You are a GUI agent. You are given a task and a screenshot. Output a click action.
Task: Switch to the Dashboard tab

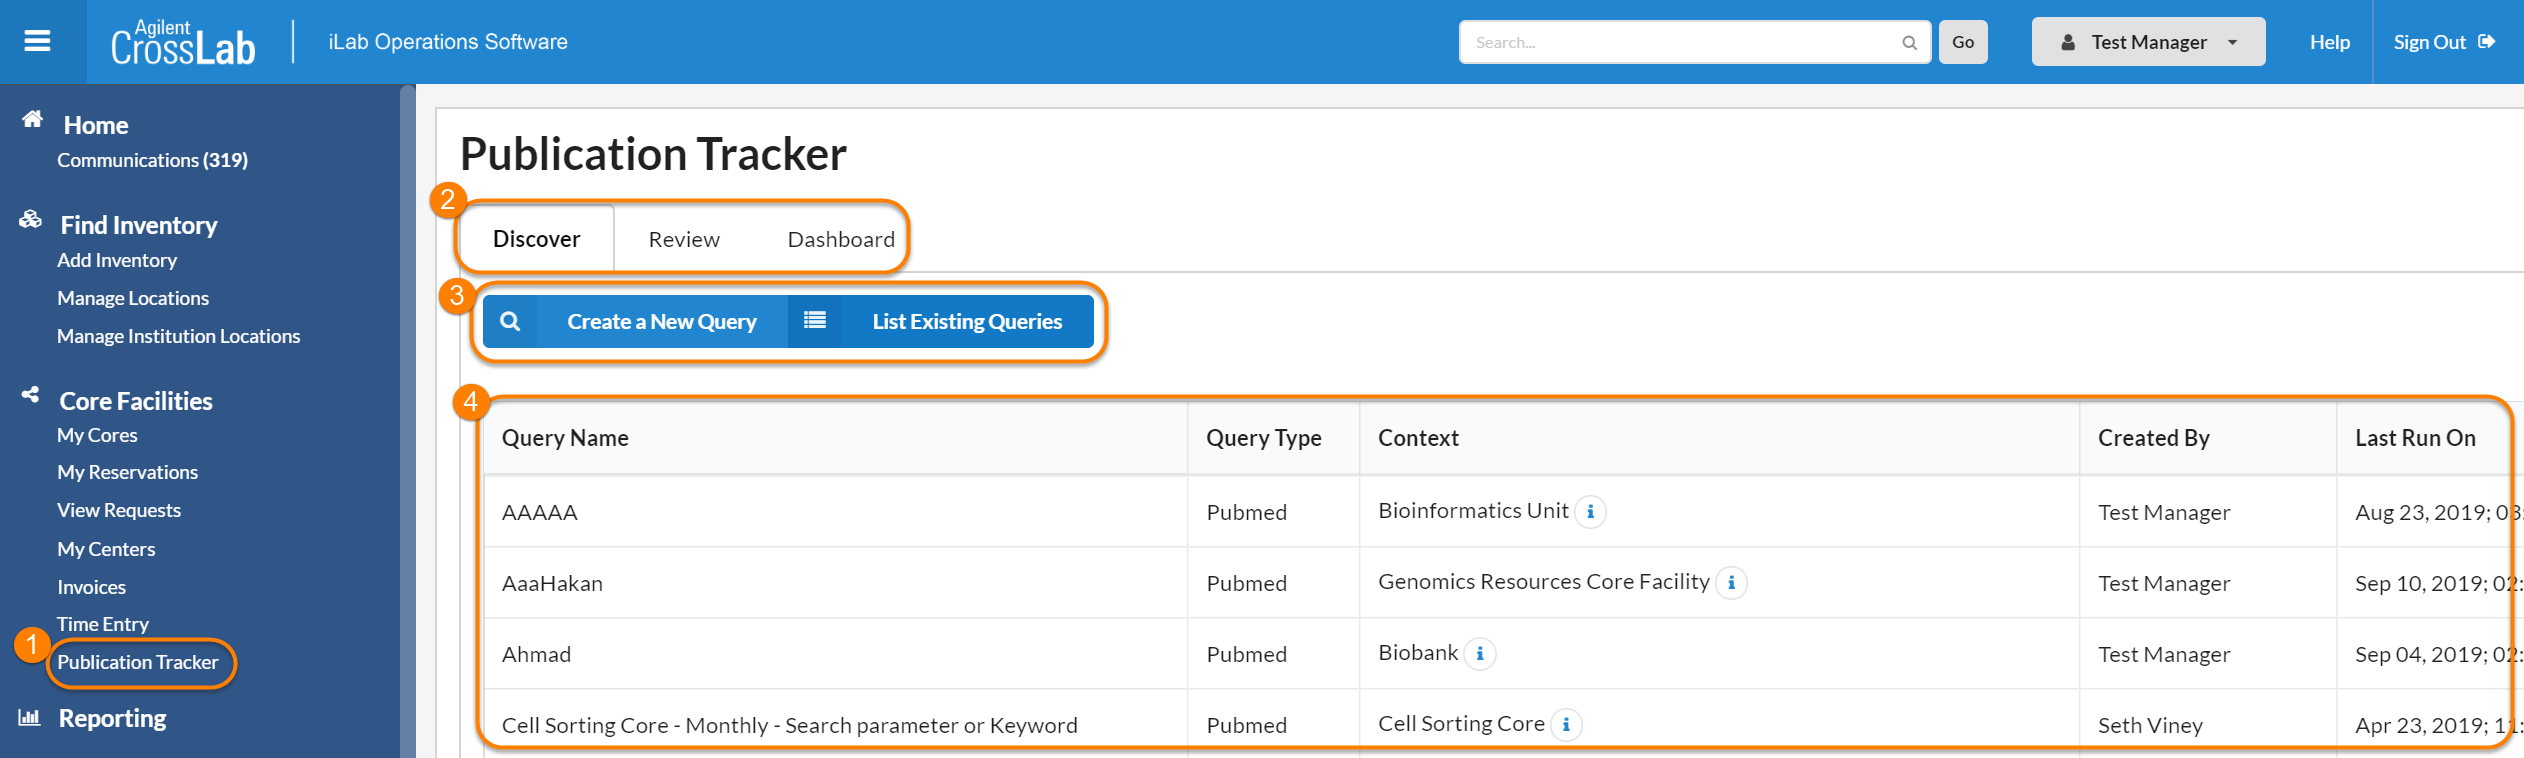point(840,240)
